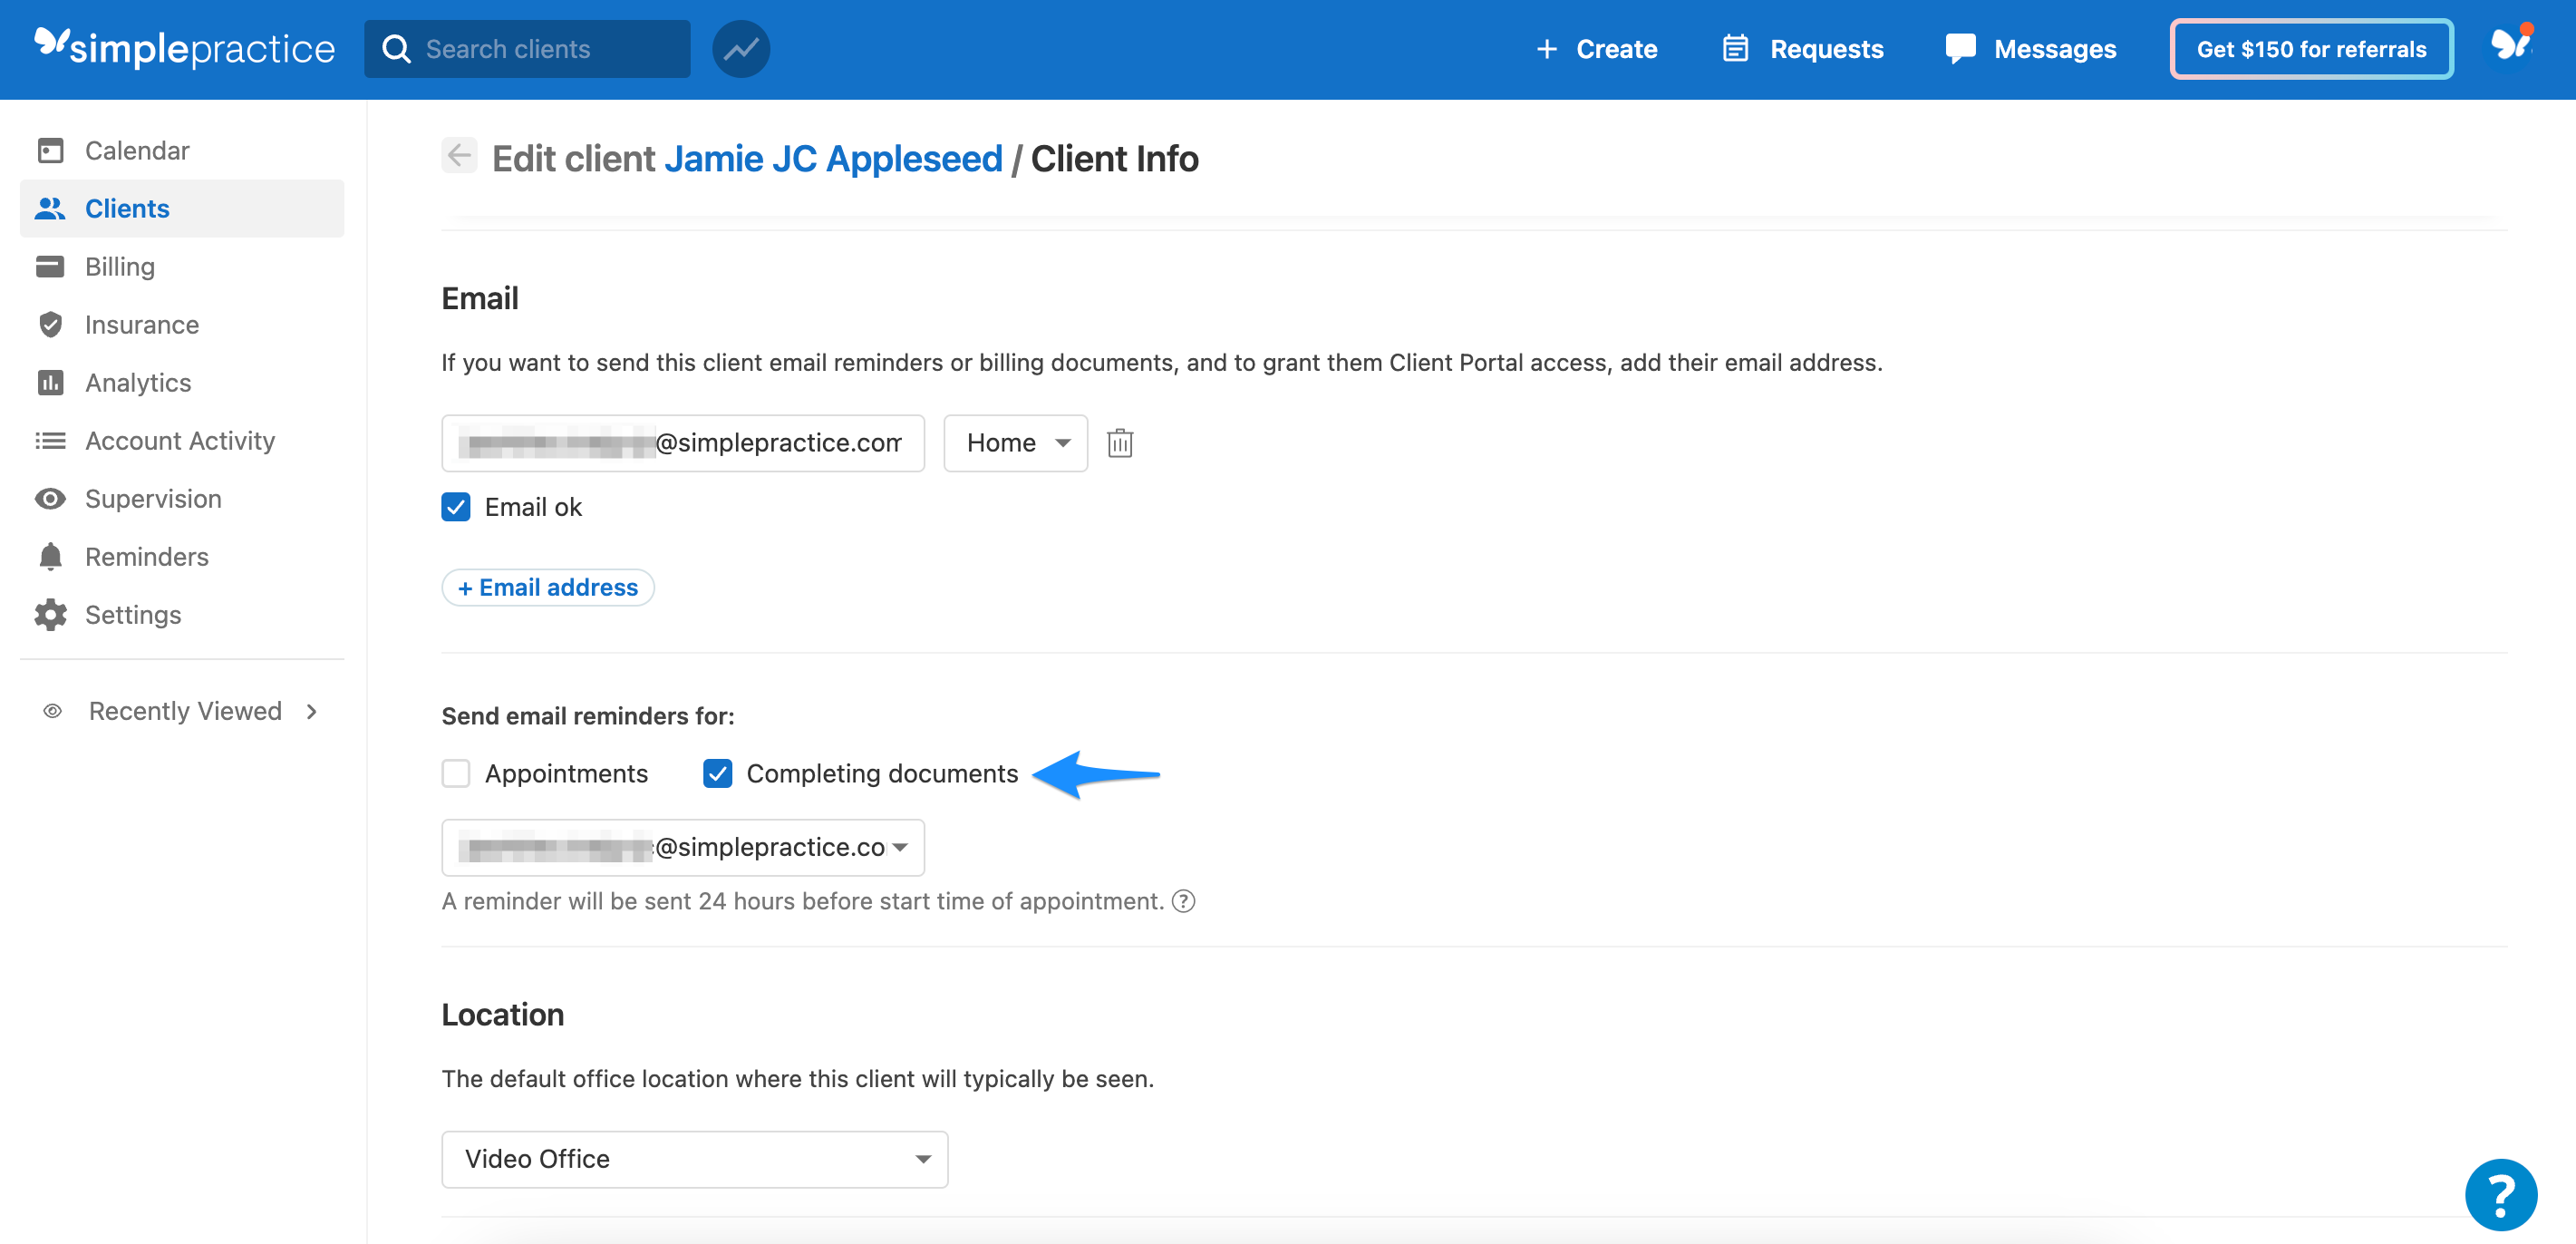Open the Insurance section
The height and width of the screenshot is (1244, 2576).
click(x=141, y=324)
